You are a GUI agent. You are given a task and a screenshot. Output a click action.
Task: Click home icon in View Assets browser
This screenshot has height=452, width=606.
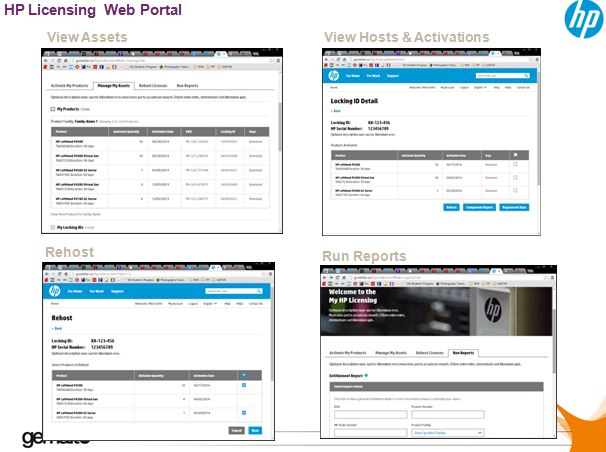click(66, 61)
